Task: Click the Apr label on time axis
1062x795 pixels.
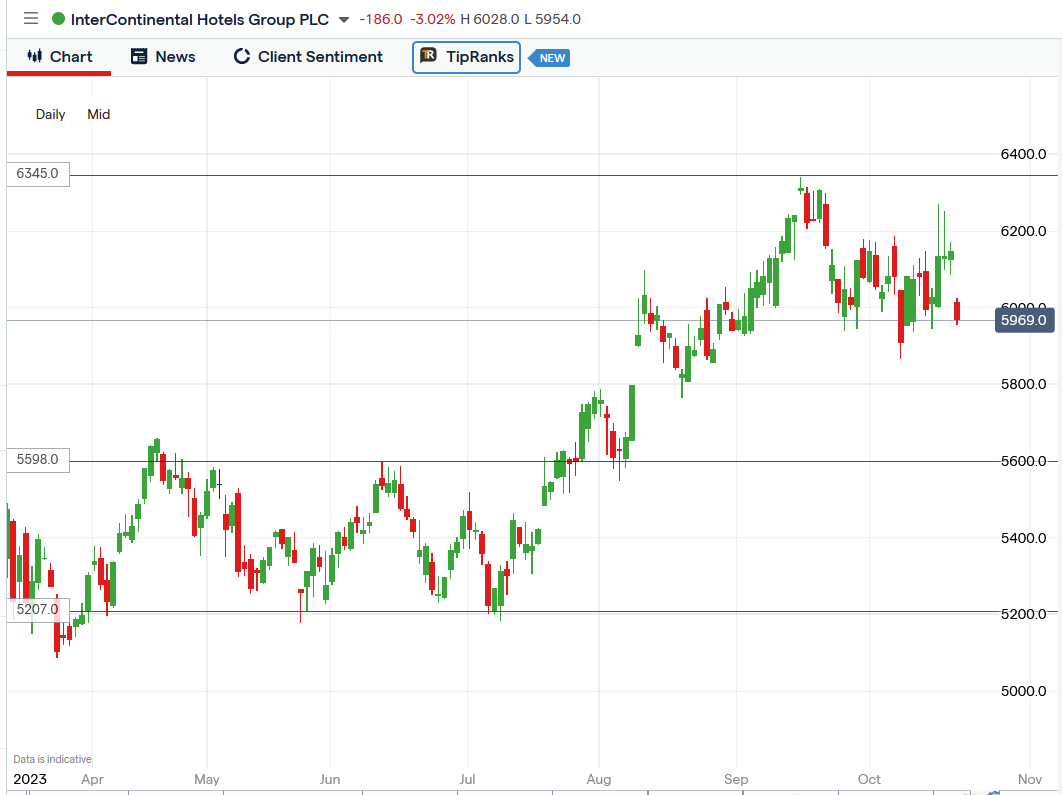Action: (x=93, y=779)
